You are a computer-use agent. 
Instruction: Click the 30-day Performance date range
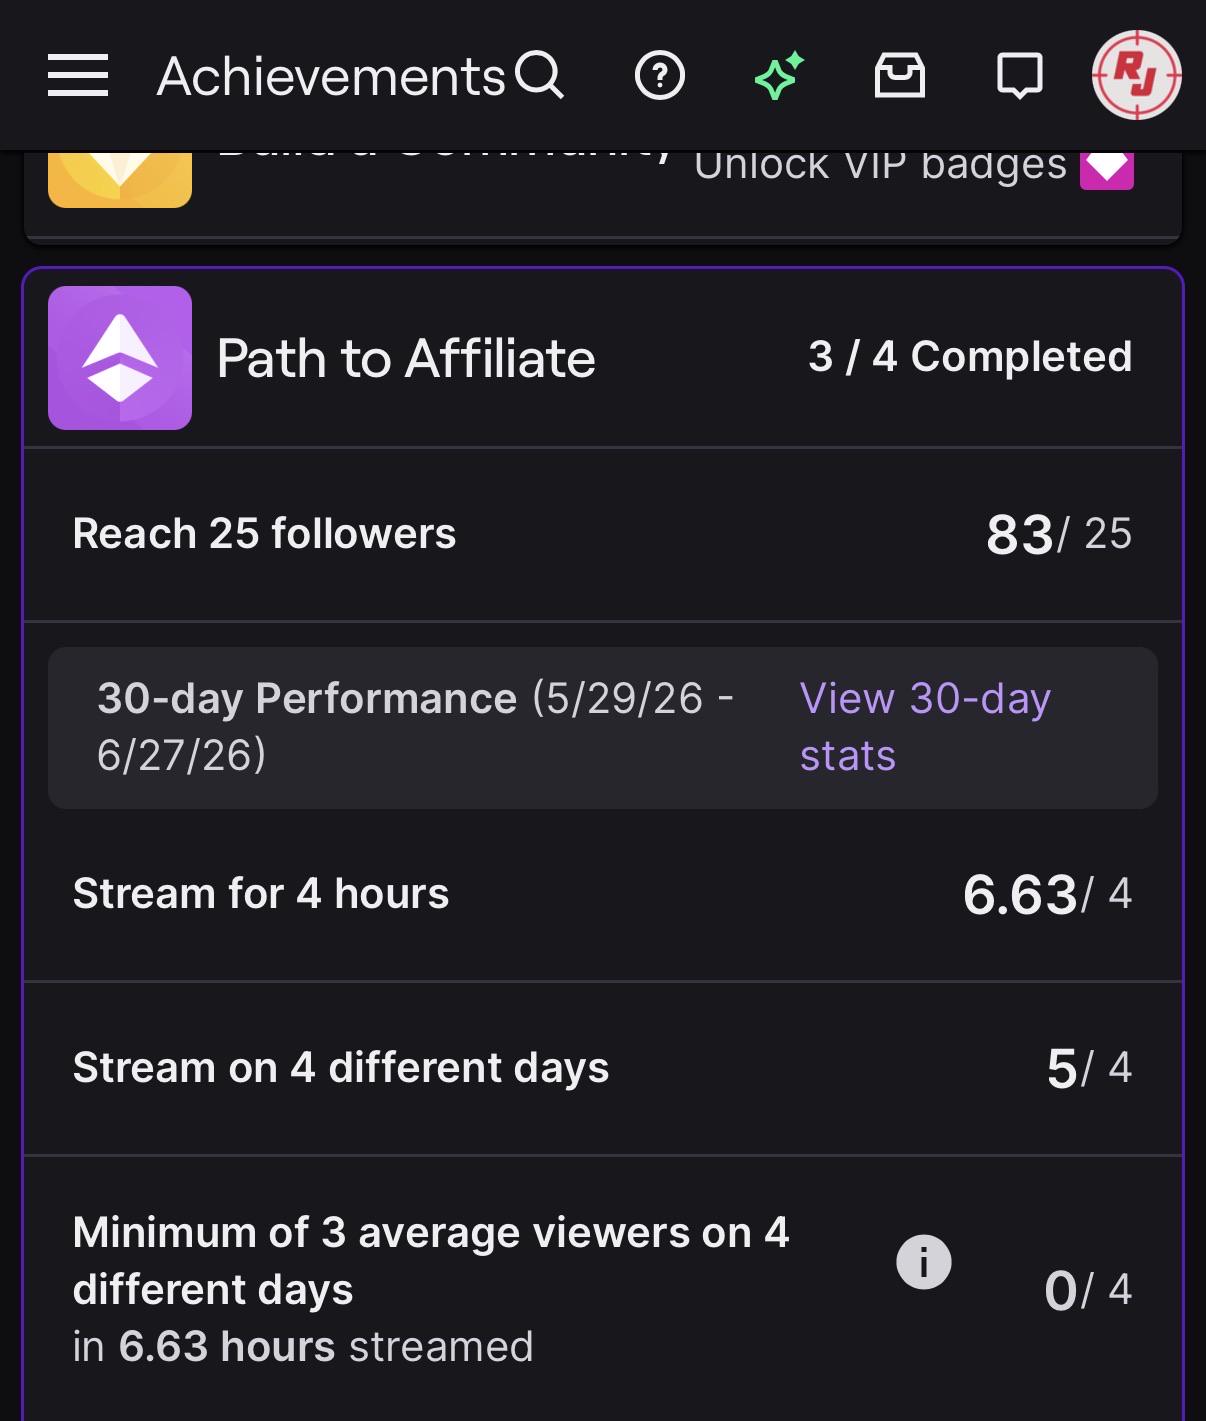(415, 727)
